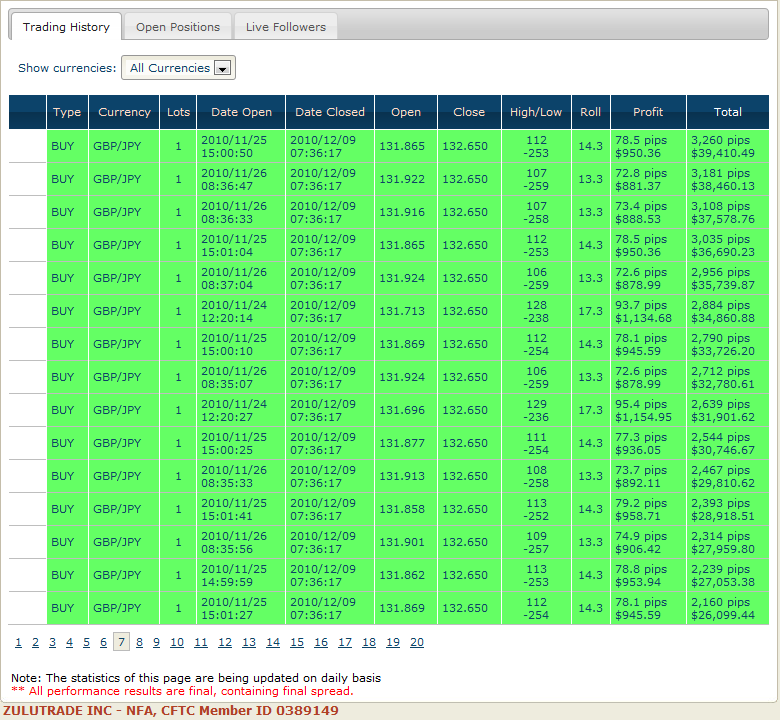The width and height of the screenshot is (780, 720).
Task: Go to page 18 of trading history
Action: coord(369,642)
